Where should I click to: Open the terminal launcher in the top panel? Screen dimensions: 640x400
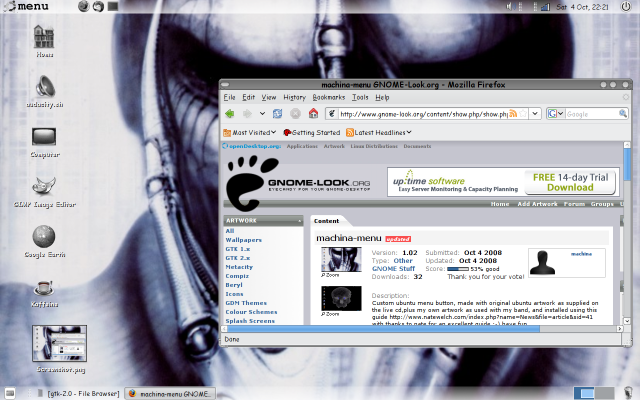coord(113,6)
